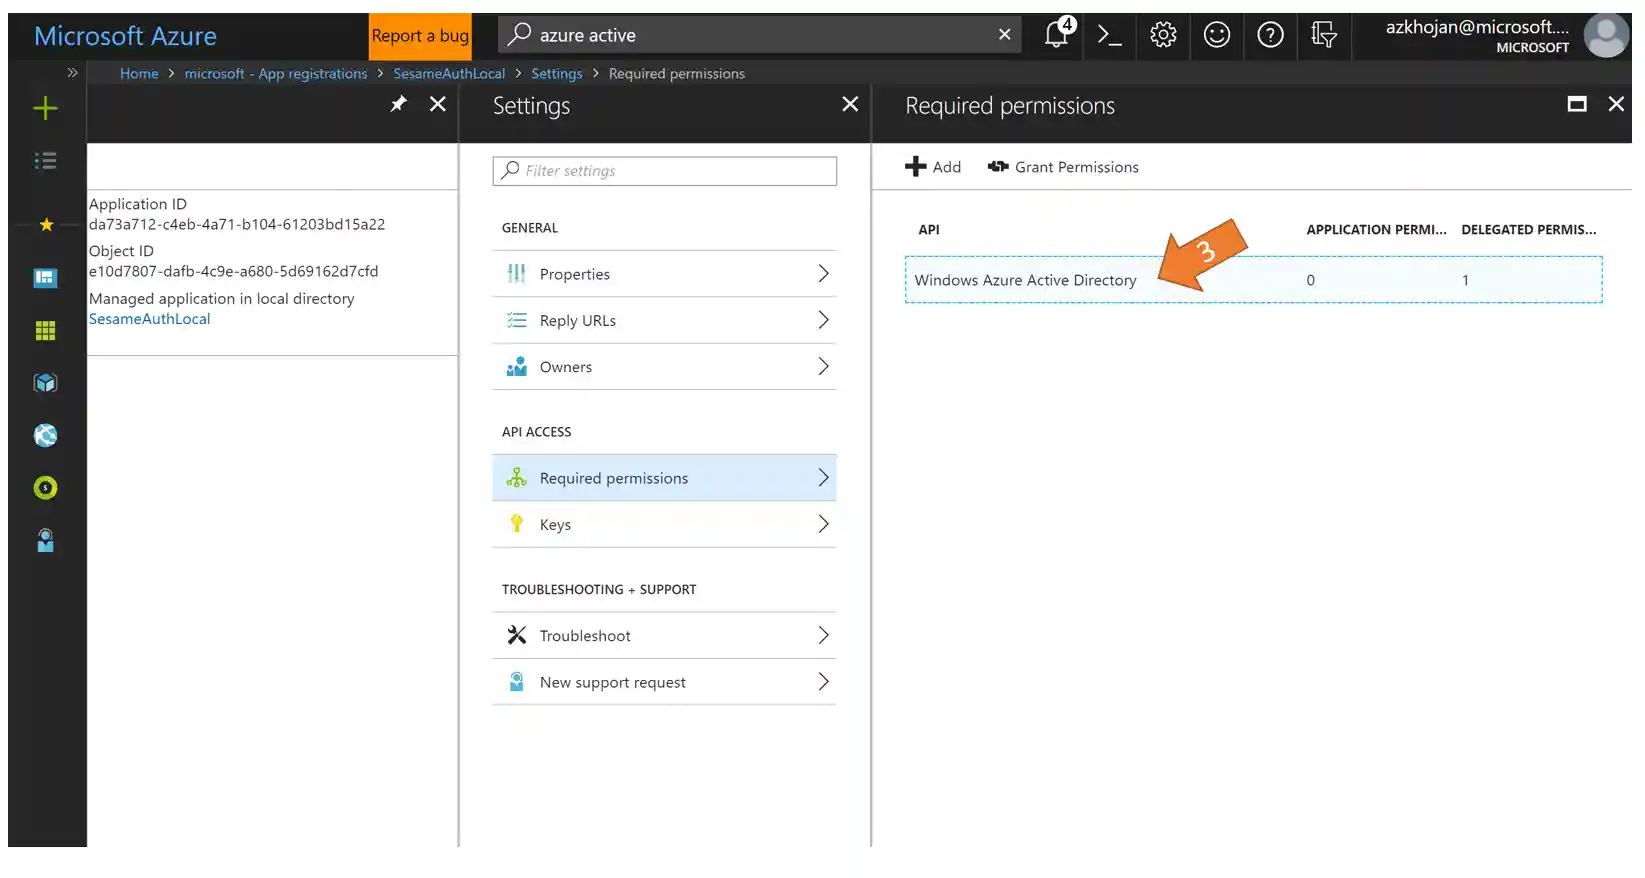The height and width of the screenshot is (878, 1645).
Task: Select the Windows Azure Active Directory row
Action: coord(1254,280)
